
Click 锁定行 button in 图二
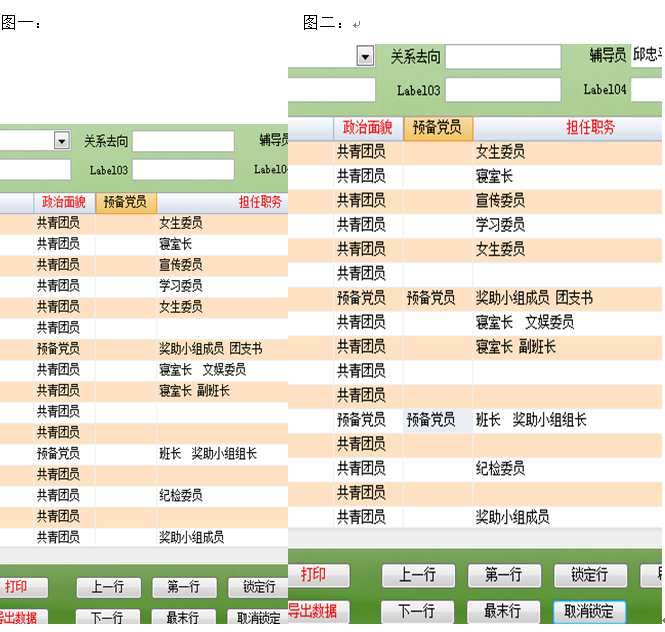point(590,575)
